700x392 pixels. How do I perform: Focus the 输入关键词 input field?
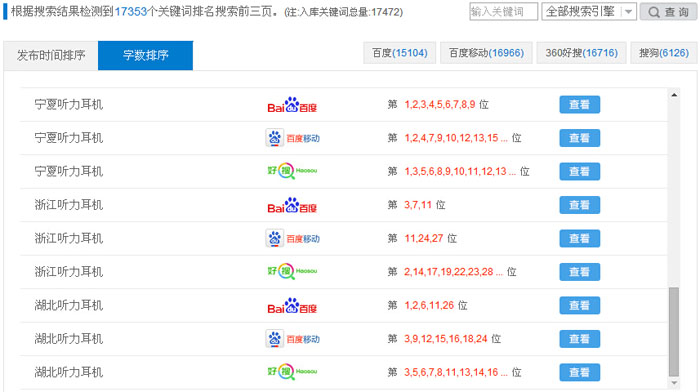503,12
